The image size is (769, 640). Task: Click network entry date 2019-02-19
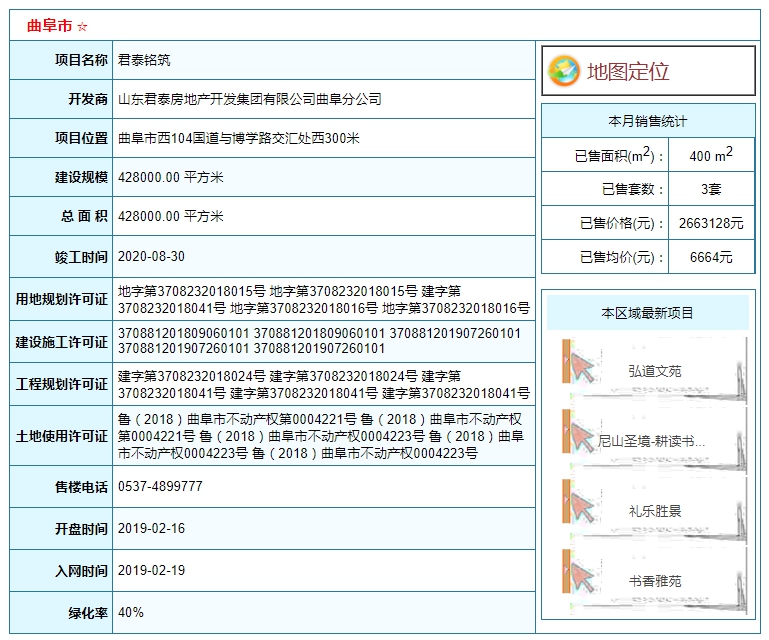click(151, 570)
